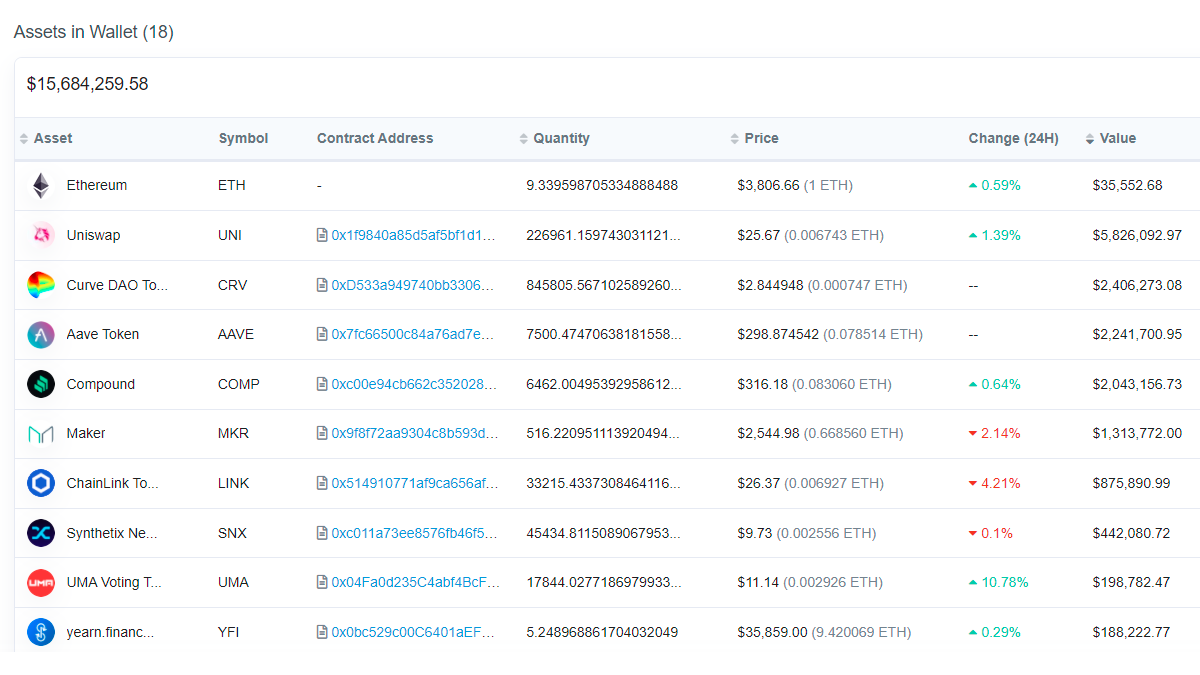Click the ChainLink Token hexagon icon
1200x675 pixels.
coord(41,483)
